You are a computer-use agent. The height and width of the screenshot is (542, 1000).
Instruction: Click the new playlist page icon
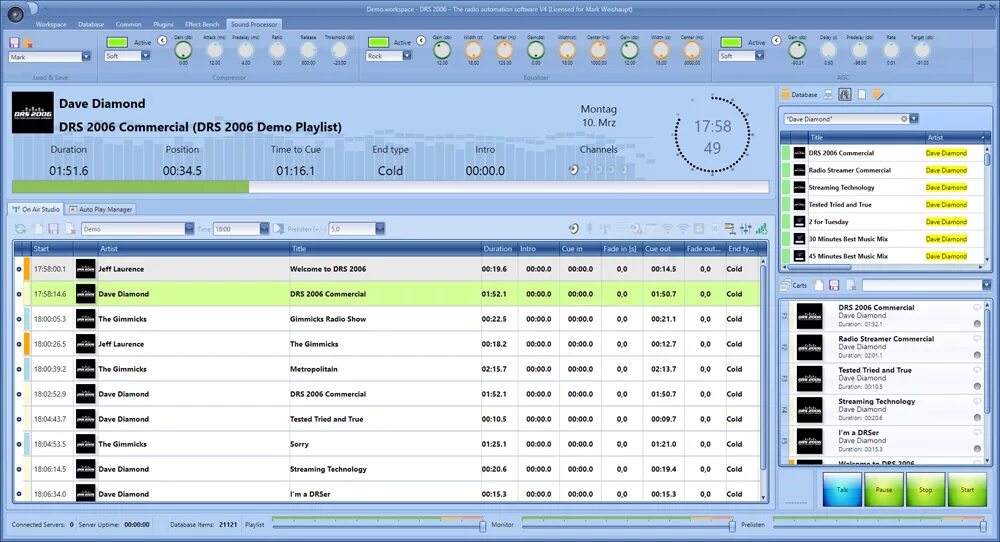click(x=38, y=229)
